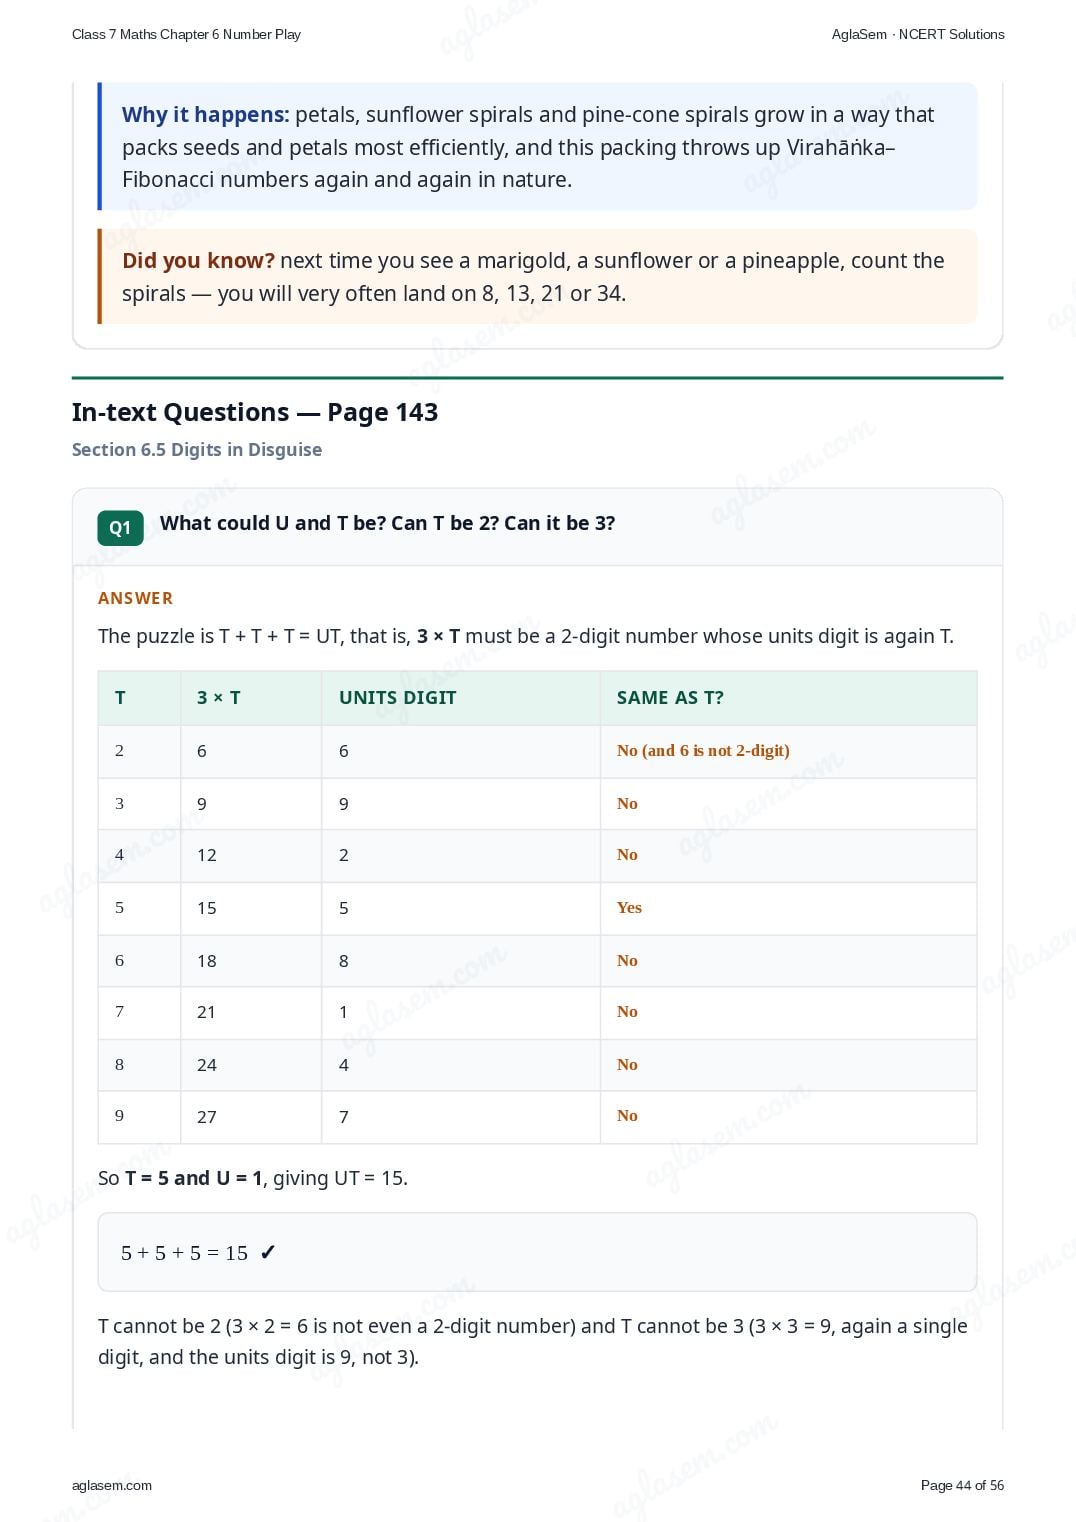Click the 'Why it happens:' callout heading

coord(205,115)
